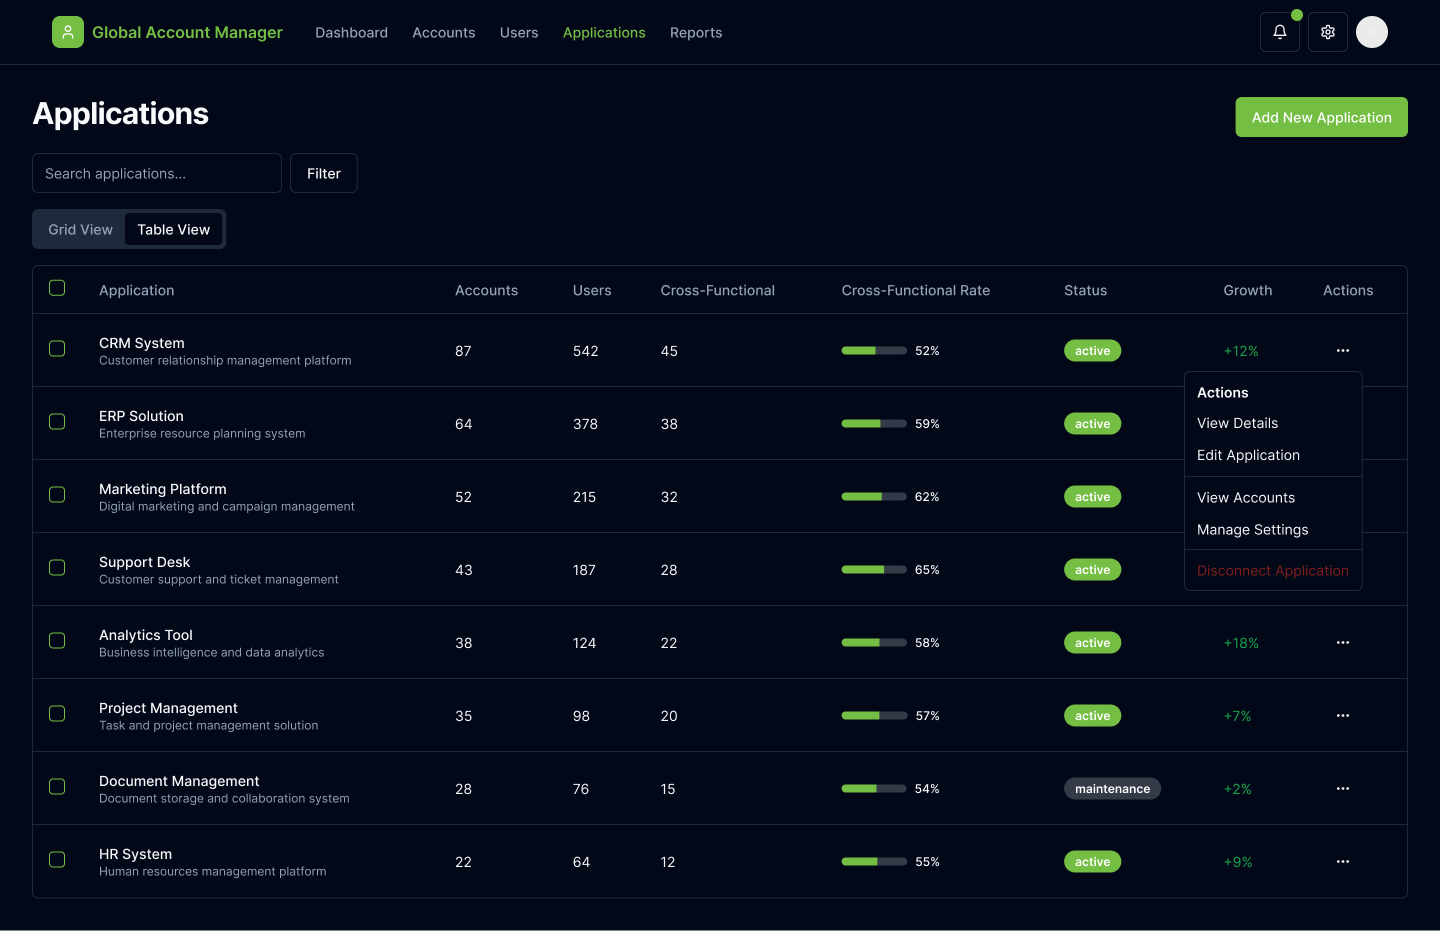Click the Marketing Platform application name

click(163, 489)
